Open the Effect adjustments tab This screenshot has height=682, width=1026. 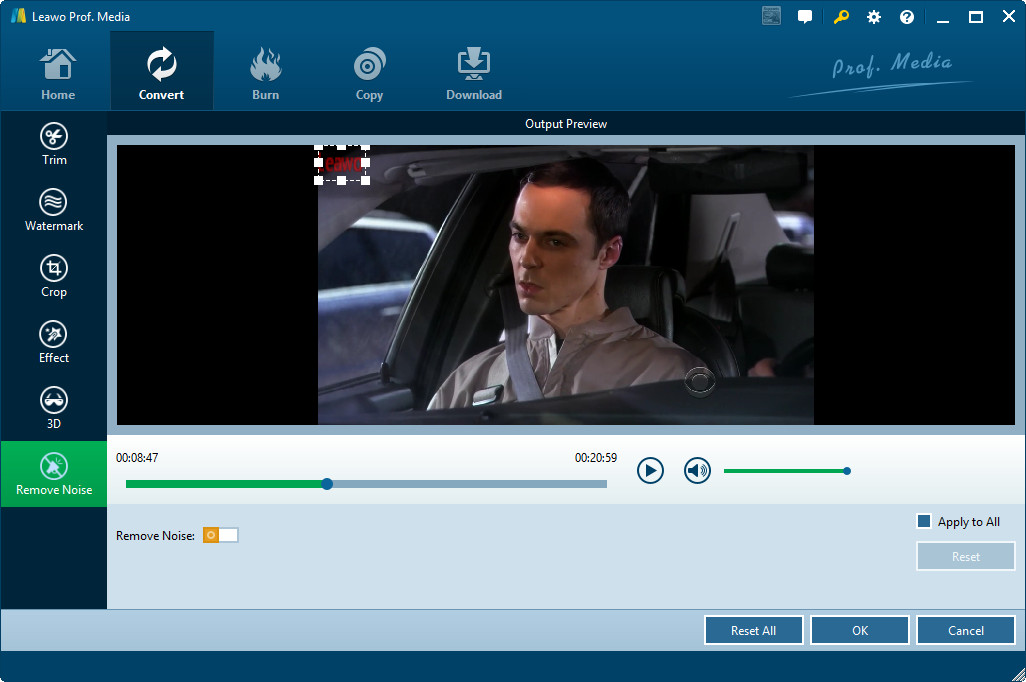54,342
